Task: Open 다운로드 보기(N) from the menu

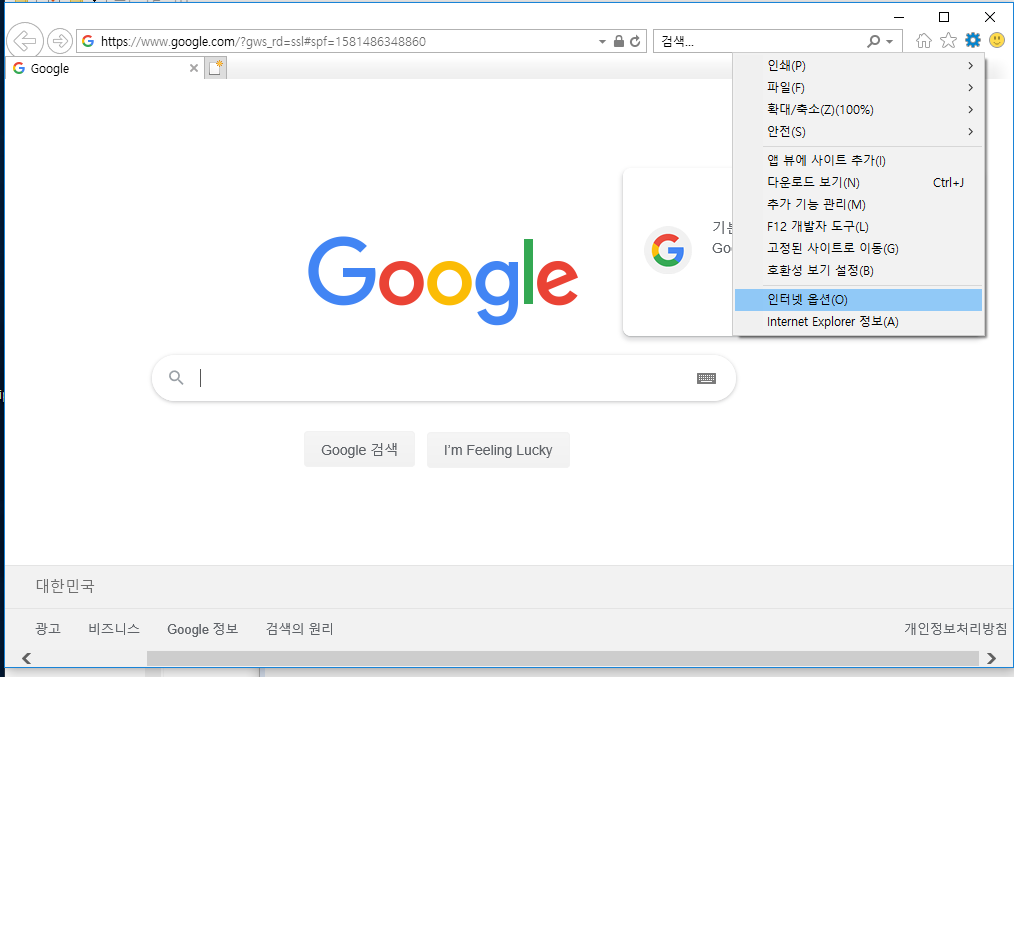Action: coord(858,182)
